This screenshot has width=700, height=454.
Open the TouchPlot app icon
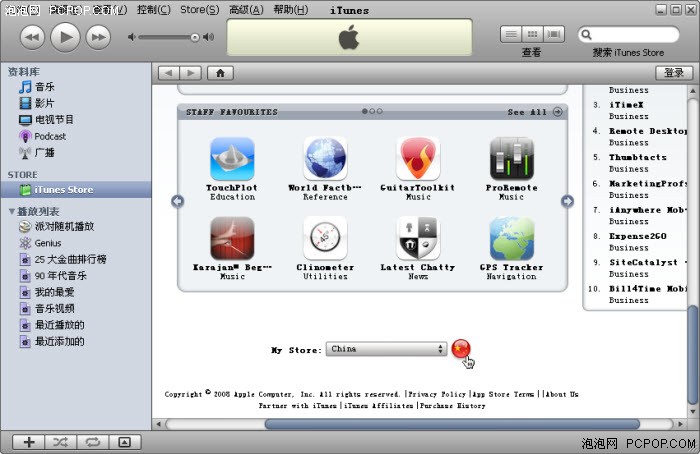pos(232,159)
